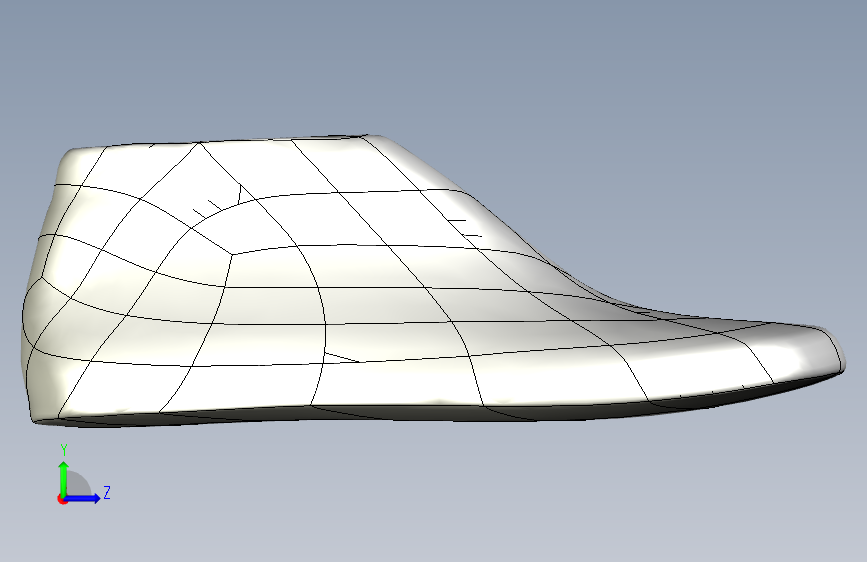Click the blue Z axis arrow of the triad
The image size is (867, 562).
click(x=82, y=498)
